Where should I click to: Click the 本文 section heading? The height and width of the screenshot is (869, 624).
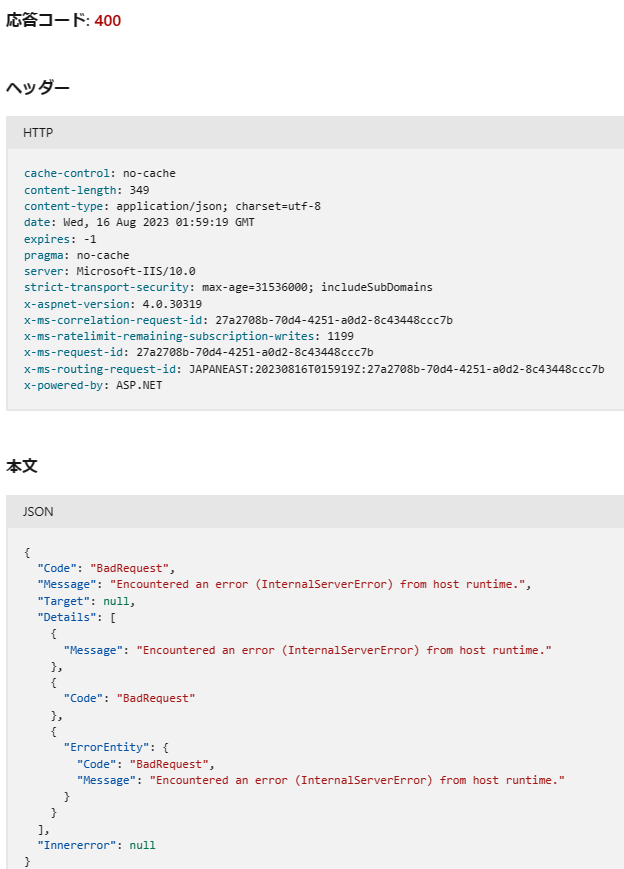click(22, 466)
